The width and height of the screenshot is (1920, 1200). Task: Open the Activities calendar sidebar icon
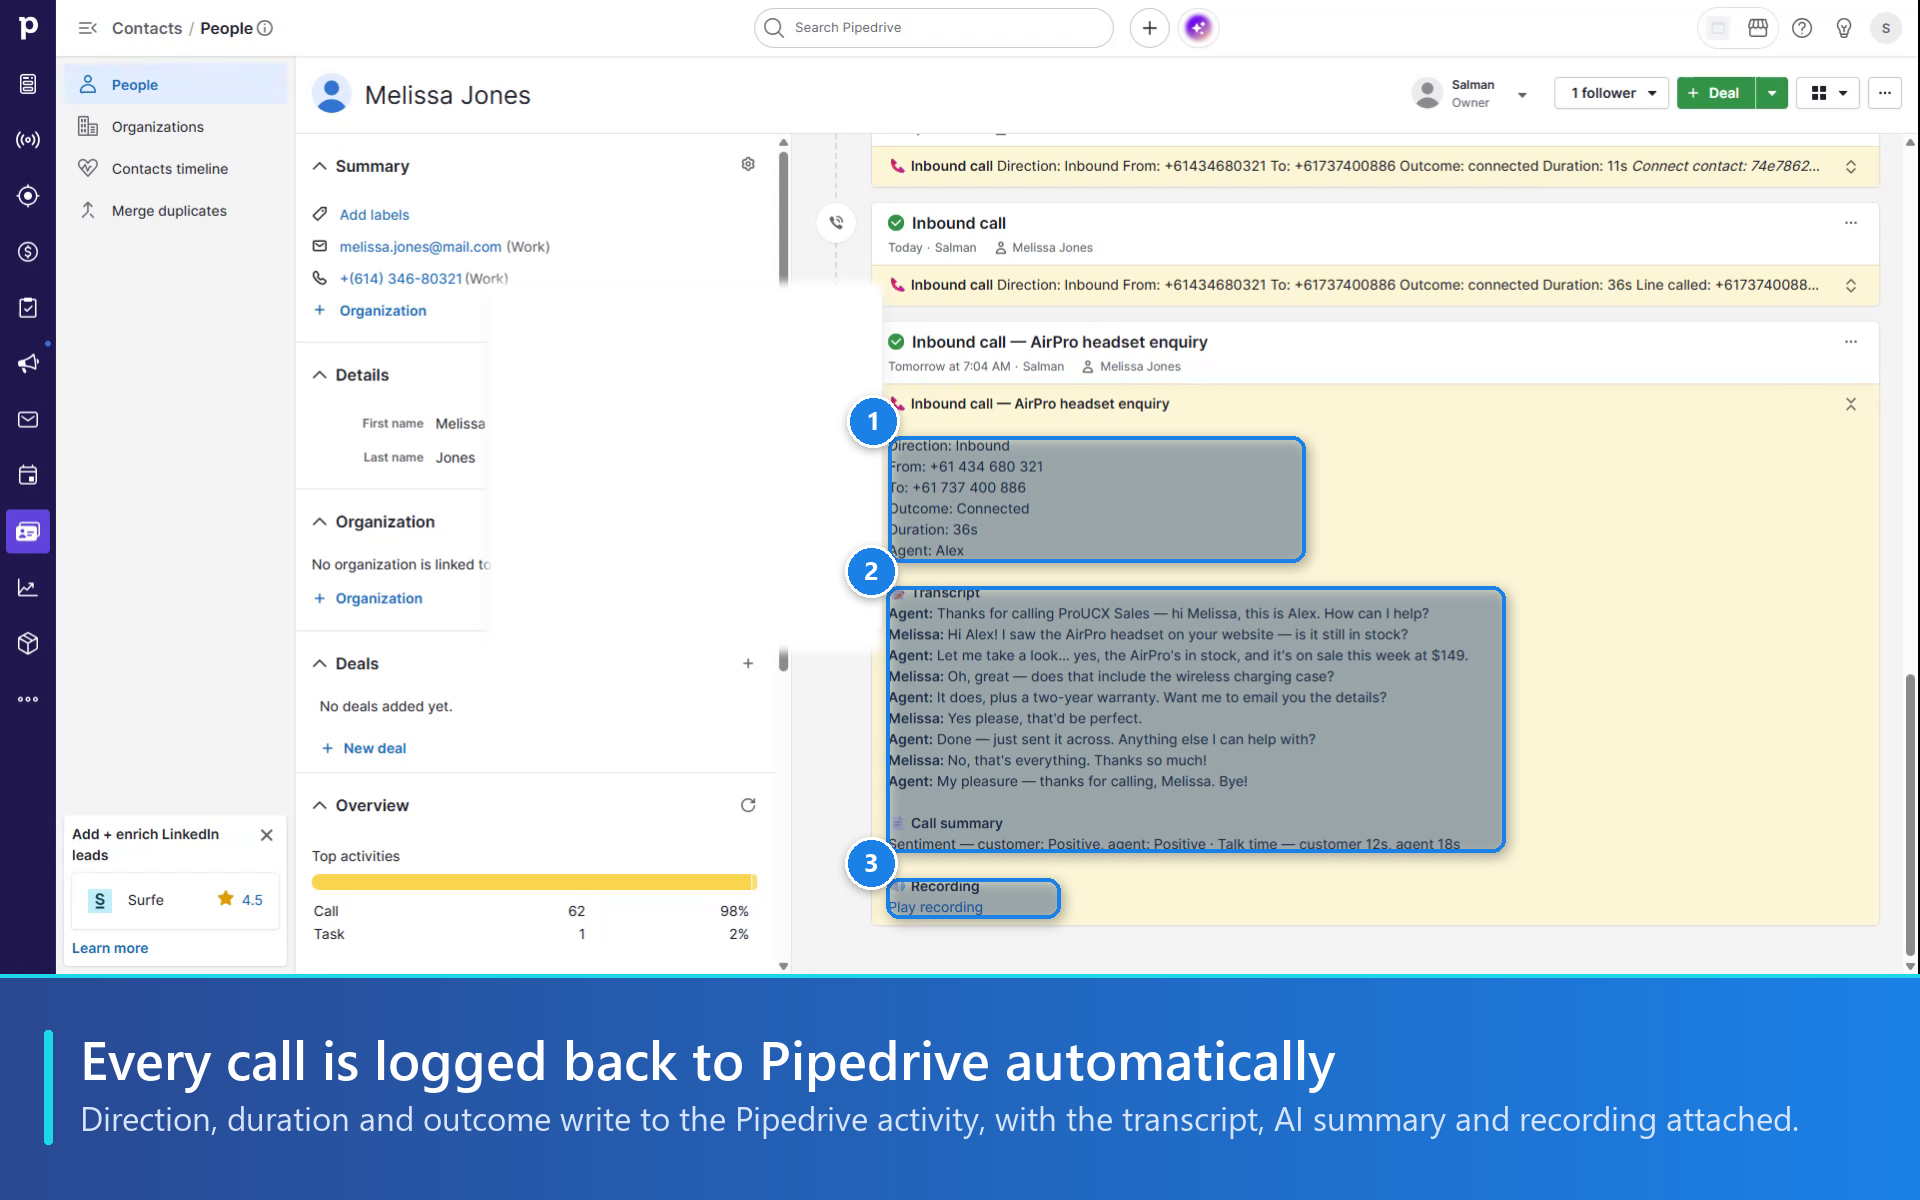point(28,475)
